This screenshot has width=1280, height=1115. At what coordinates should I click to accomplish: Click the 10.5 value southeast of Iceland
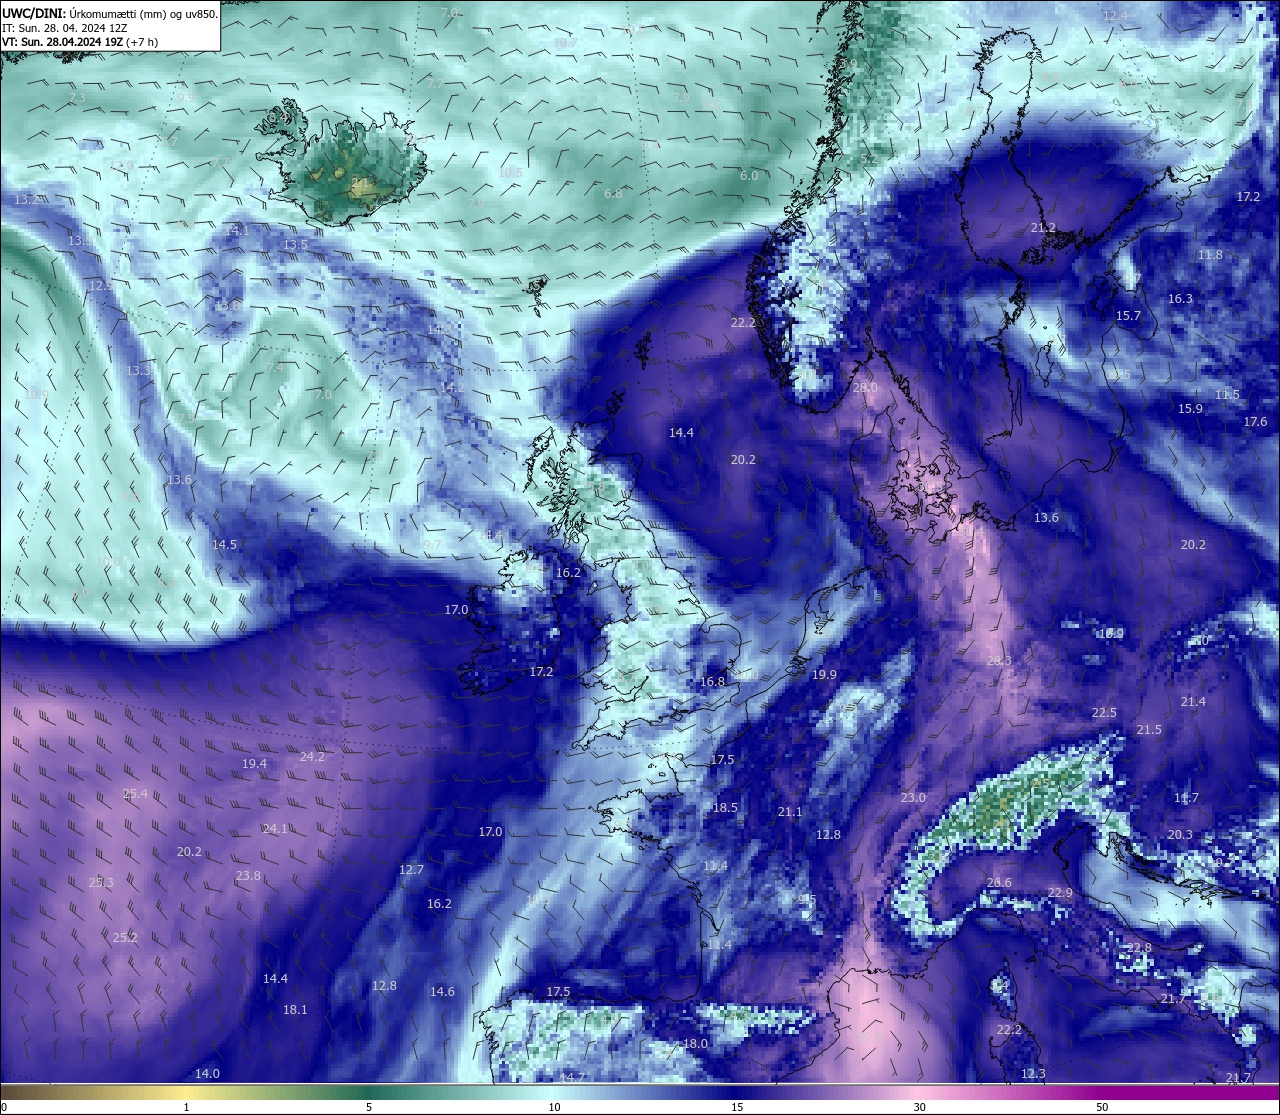(x=510, y=173)
